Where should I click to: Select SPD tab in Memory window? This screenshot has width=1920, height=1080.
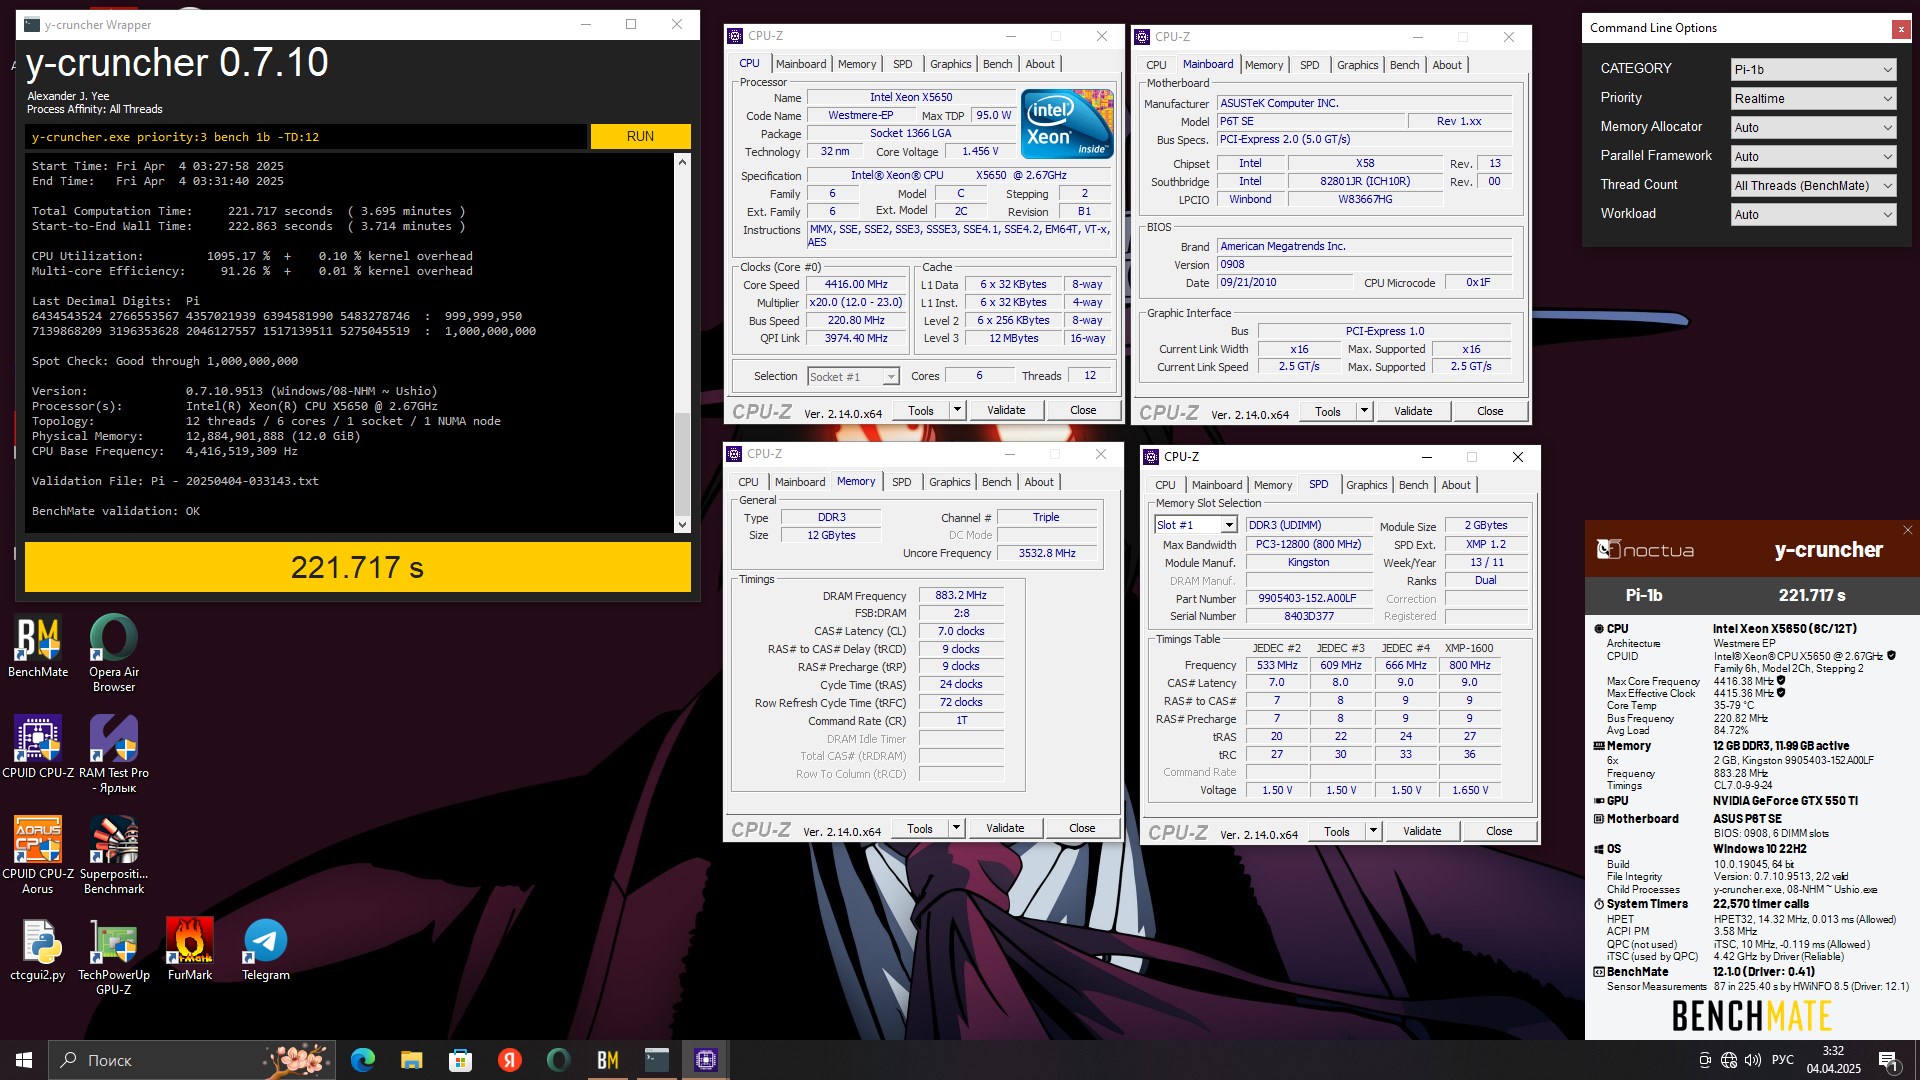[901, 482]
